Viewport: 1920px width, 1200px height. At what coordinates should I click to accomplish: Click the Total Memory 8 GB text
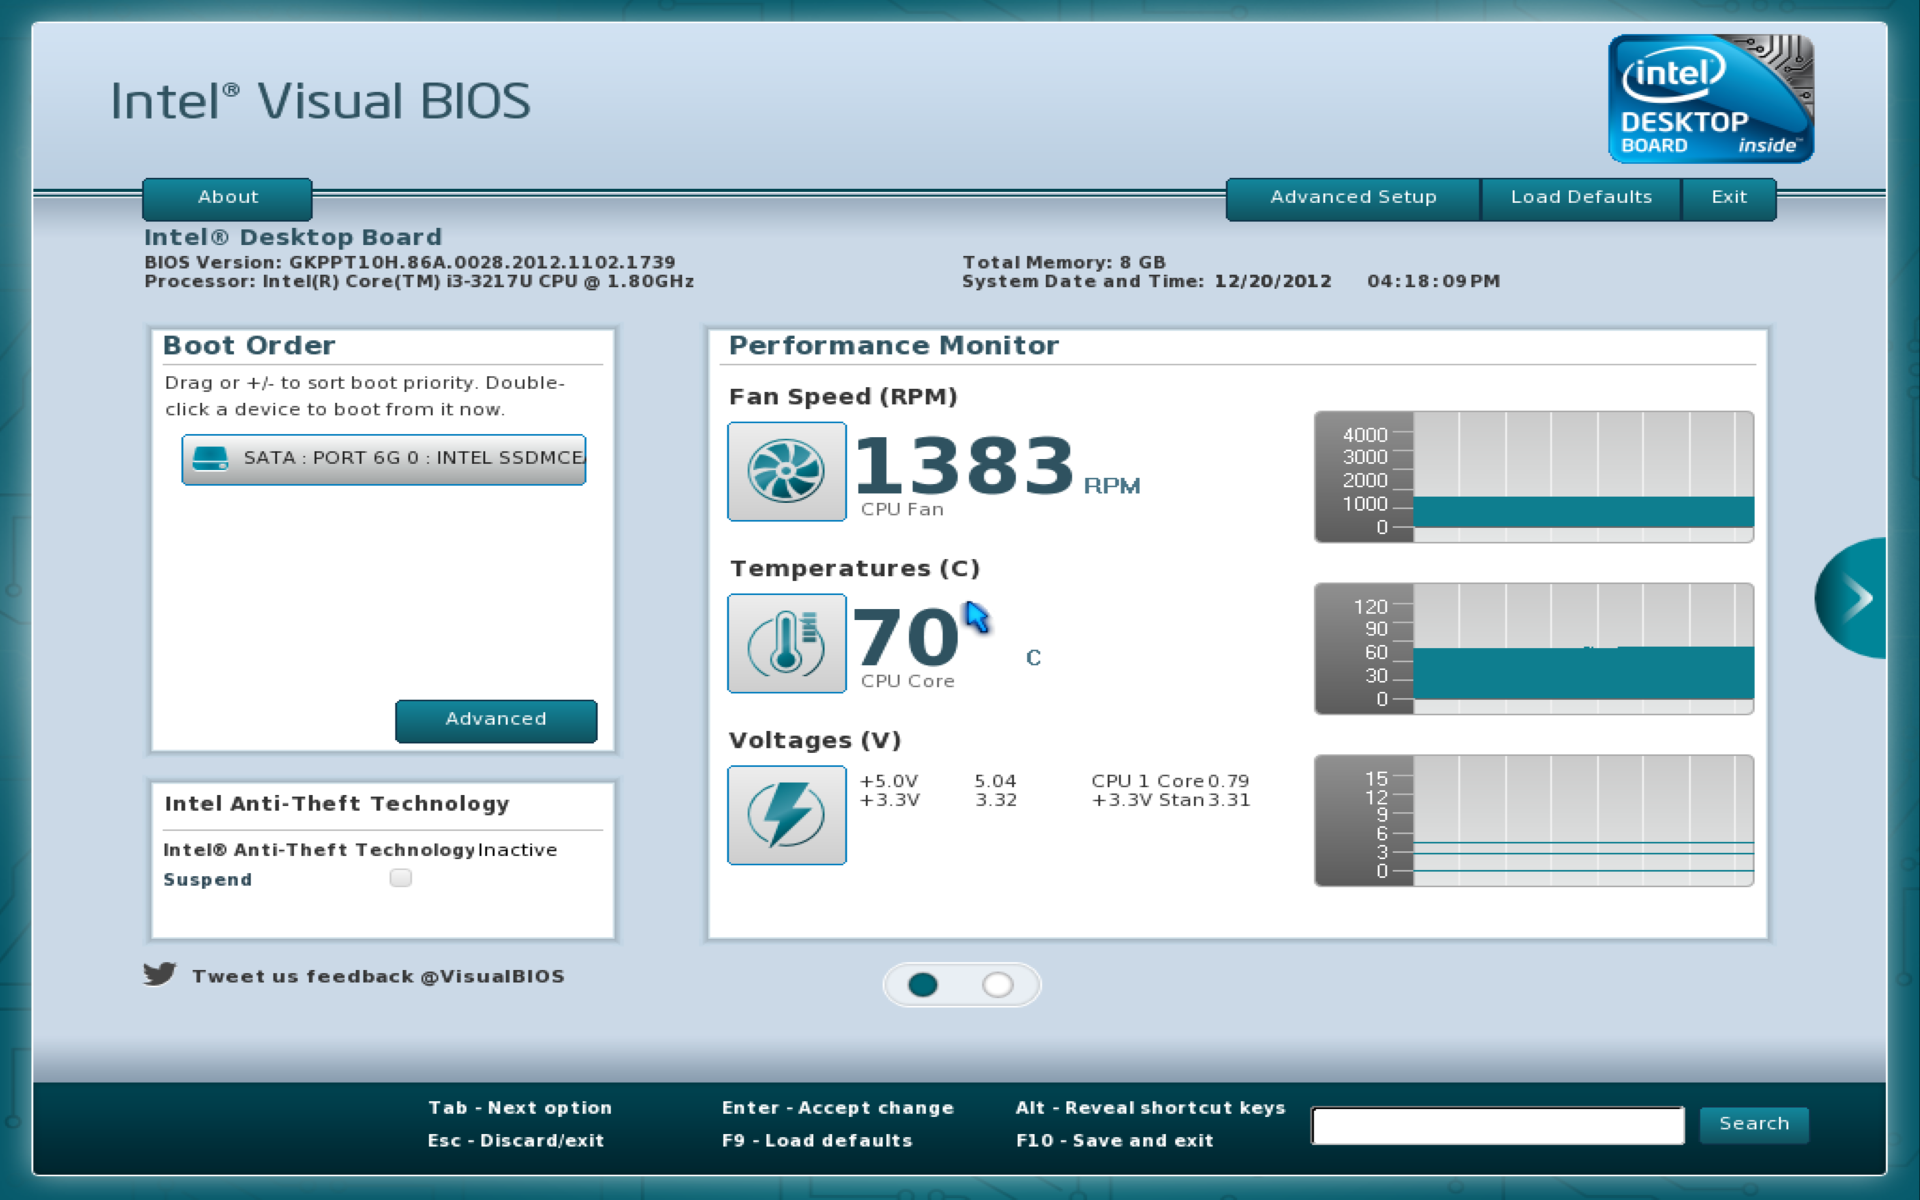tap(1064, 262)
